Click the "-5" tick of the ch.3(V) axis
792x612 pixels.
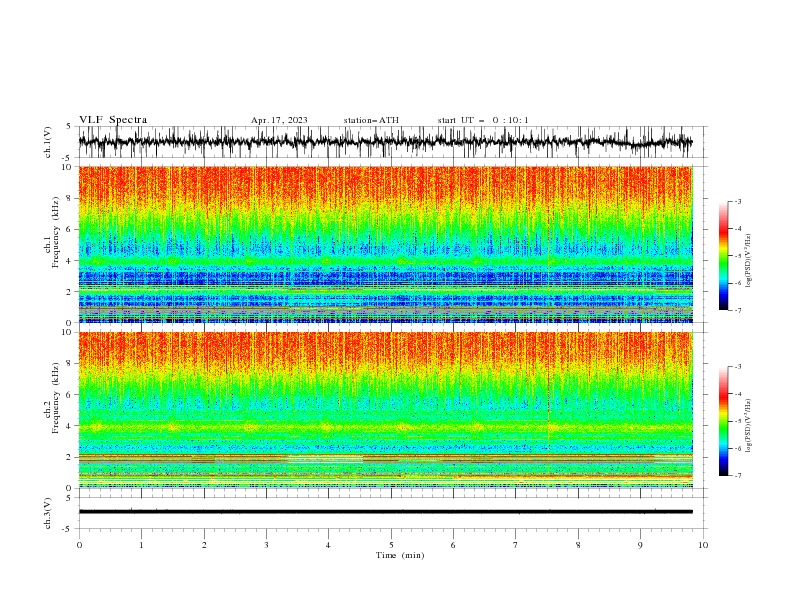click(67, 529)
